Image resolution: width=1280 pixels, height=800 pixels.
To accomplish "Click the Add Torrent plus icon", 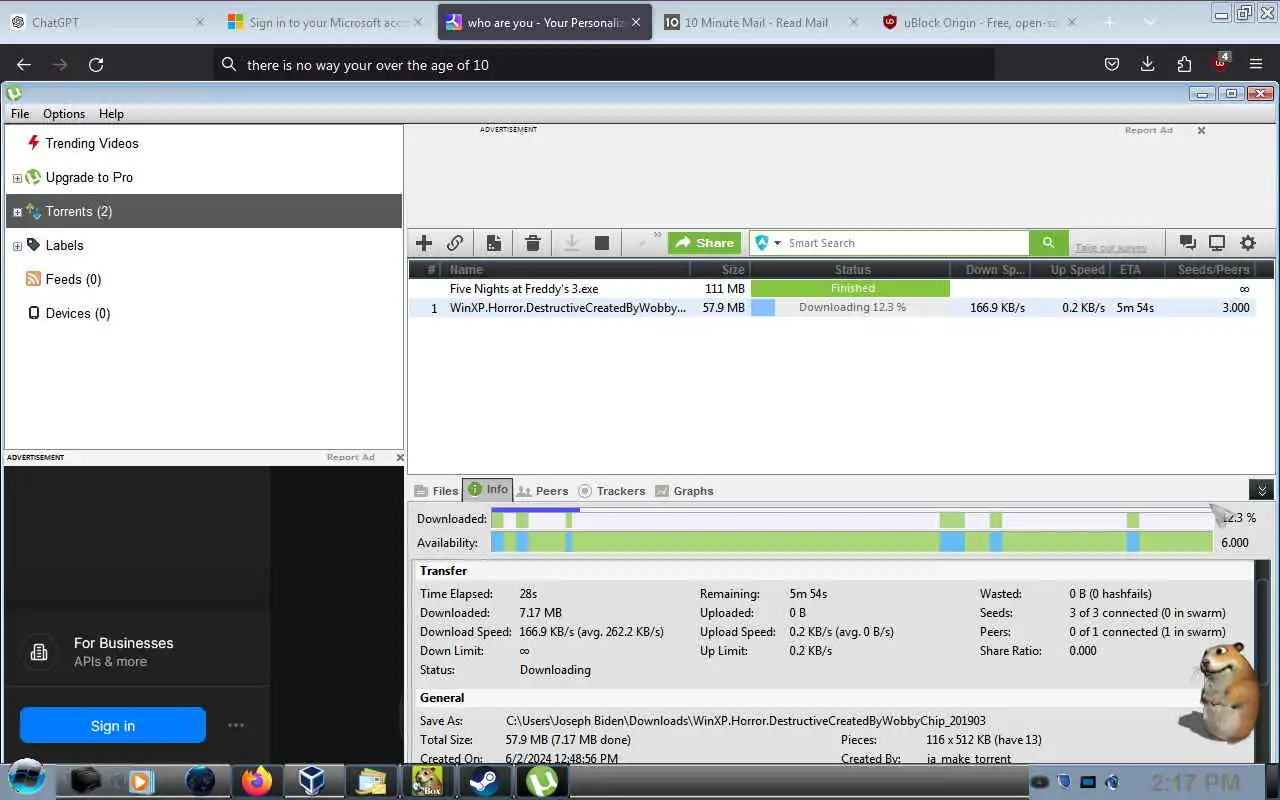I will [x=424, y=243].
